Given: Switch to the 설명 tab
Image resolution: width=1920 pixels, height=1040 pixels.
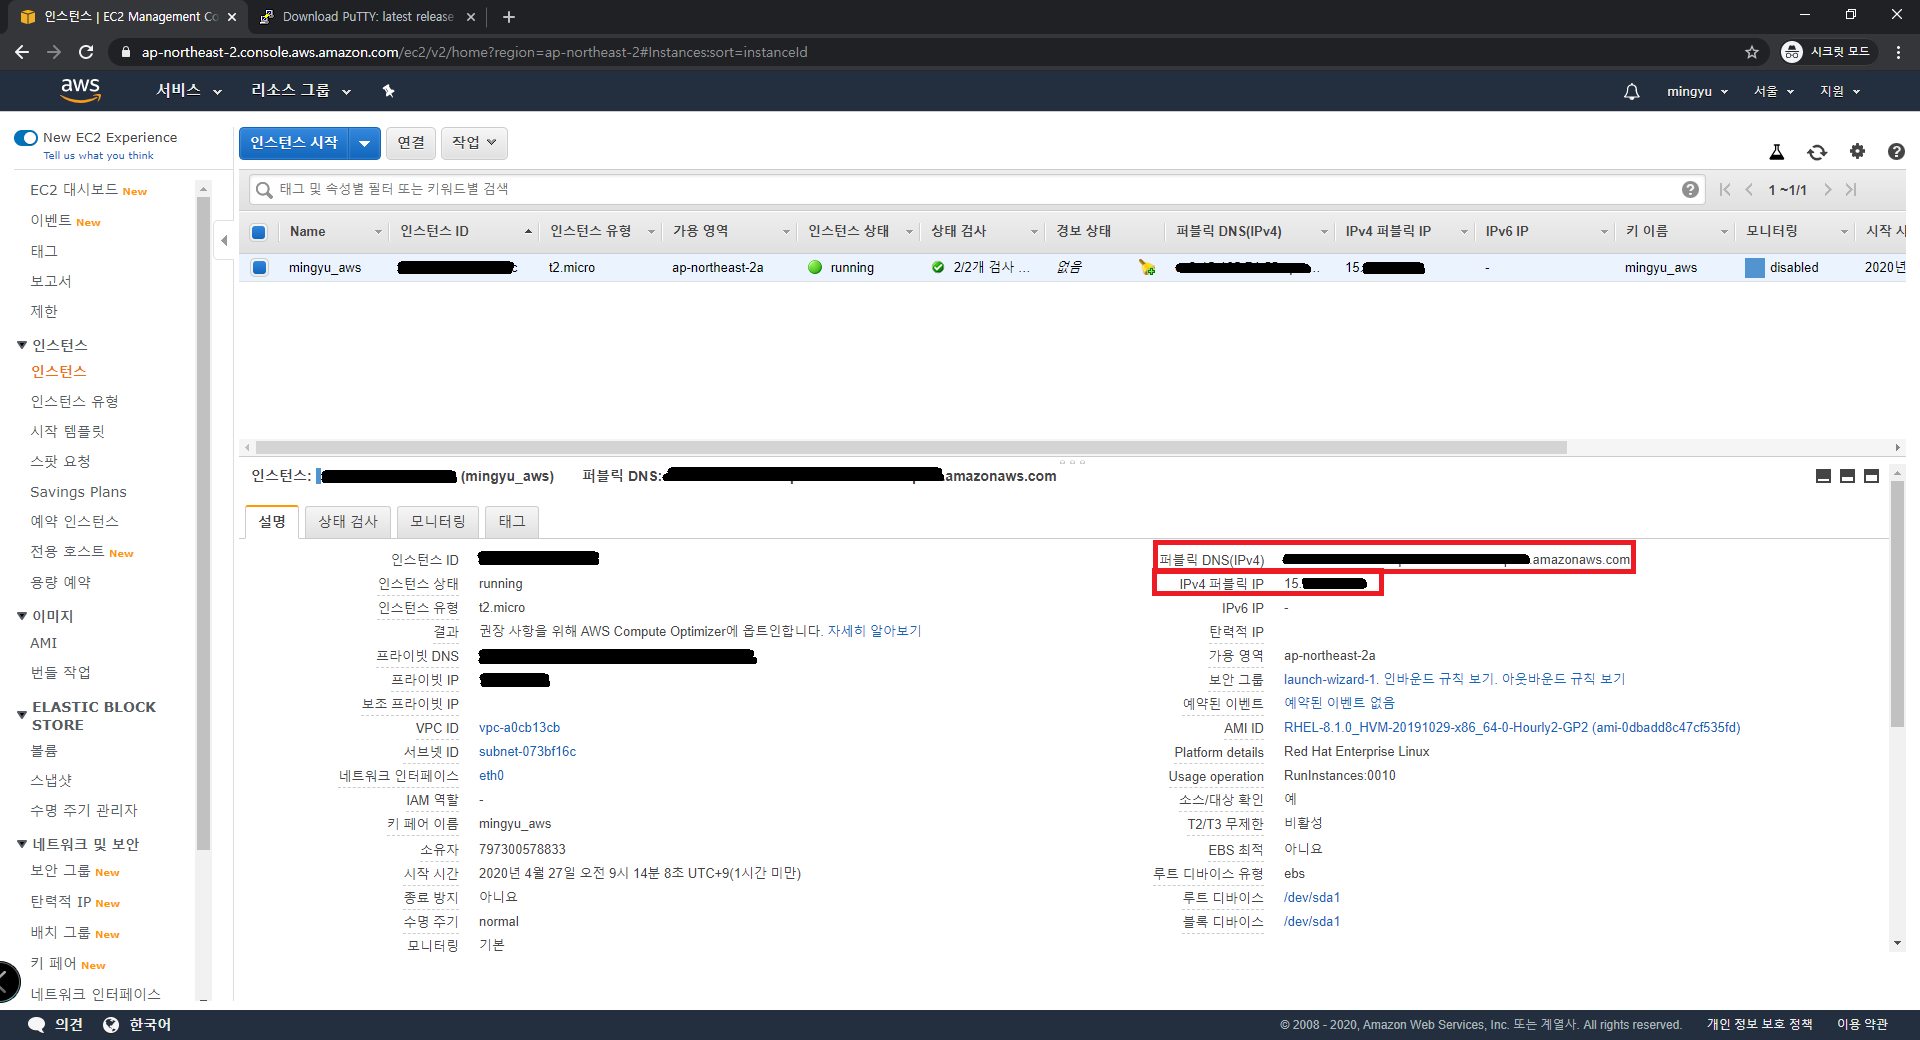Looking at the screenshot, I should point(272,522).
